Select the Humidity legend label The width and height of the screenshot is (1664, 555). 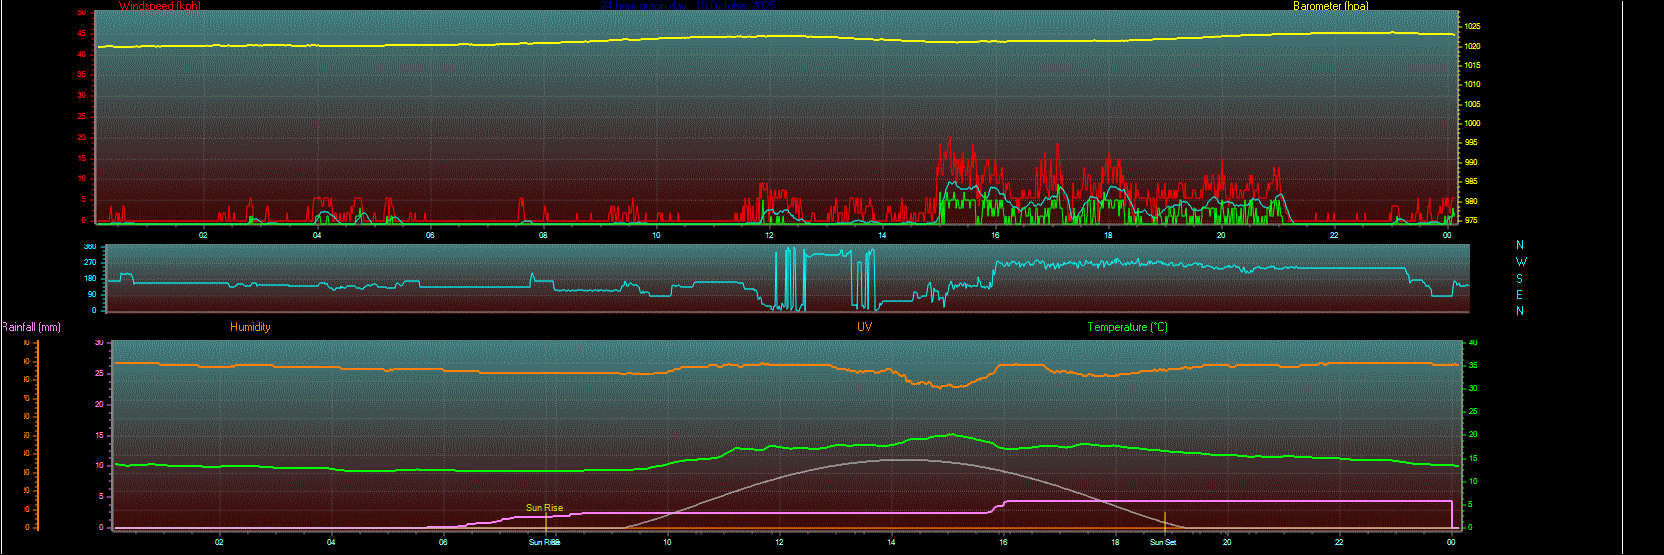[250, 327]
